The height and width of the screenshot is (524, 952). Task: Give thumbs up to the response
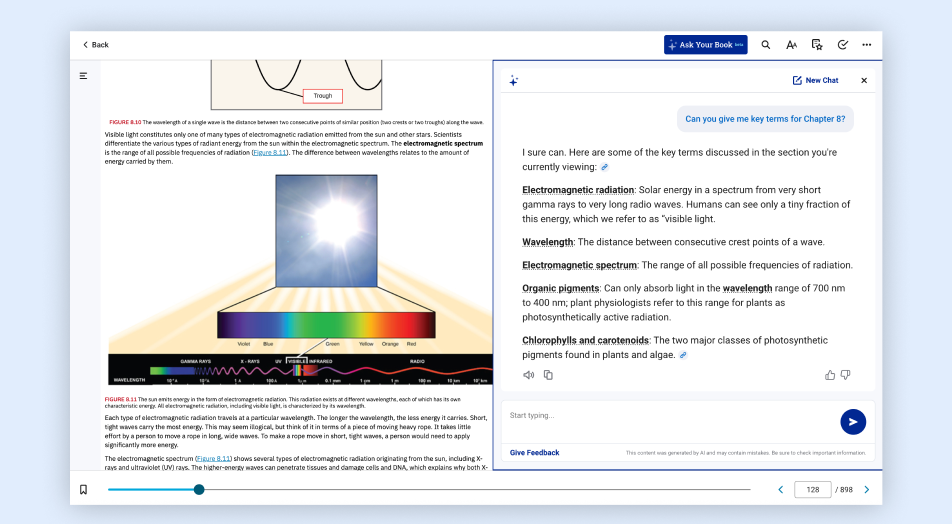pyautogui.click(x=829, y=375)
